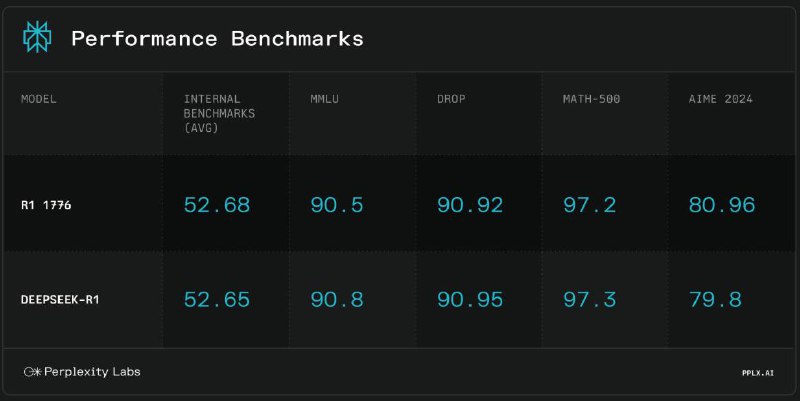The width and height of the screenshot is (800, 401).
Task: Open the PPLX.AI link
Action: coord(758,373)
